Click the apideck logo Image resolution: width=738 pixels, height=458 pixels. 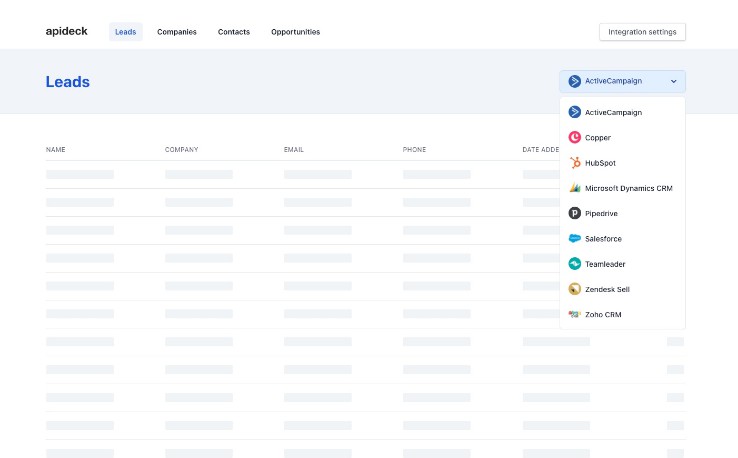tap(66, 31)
